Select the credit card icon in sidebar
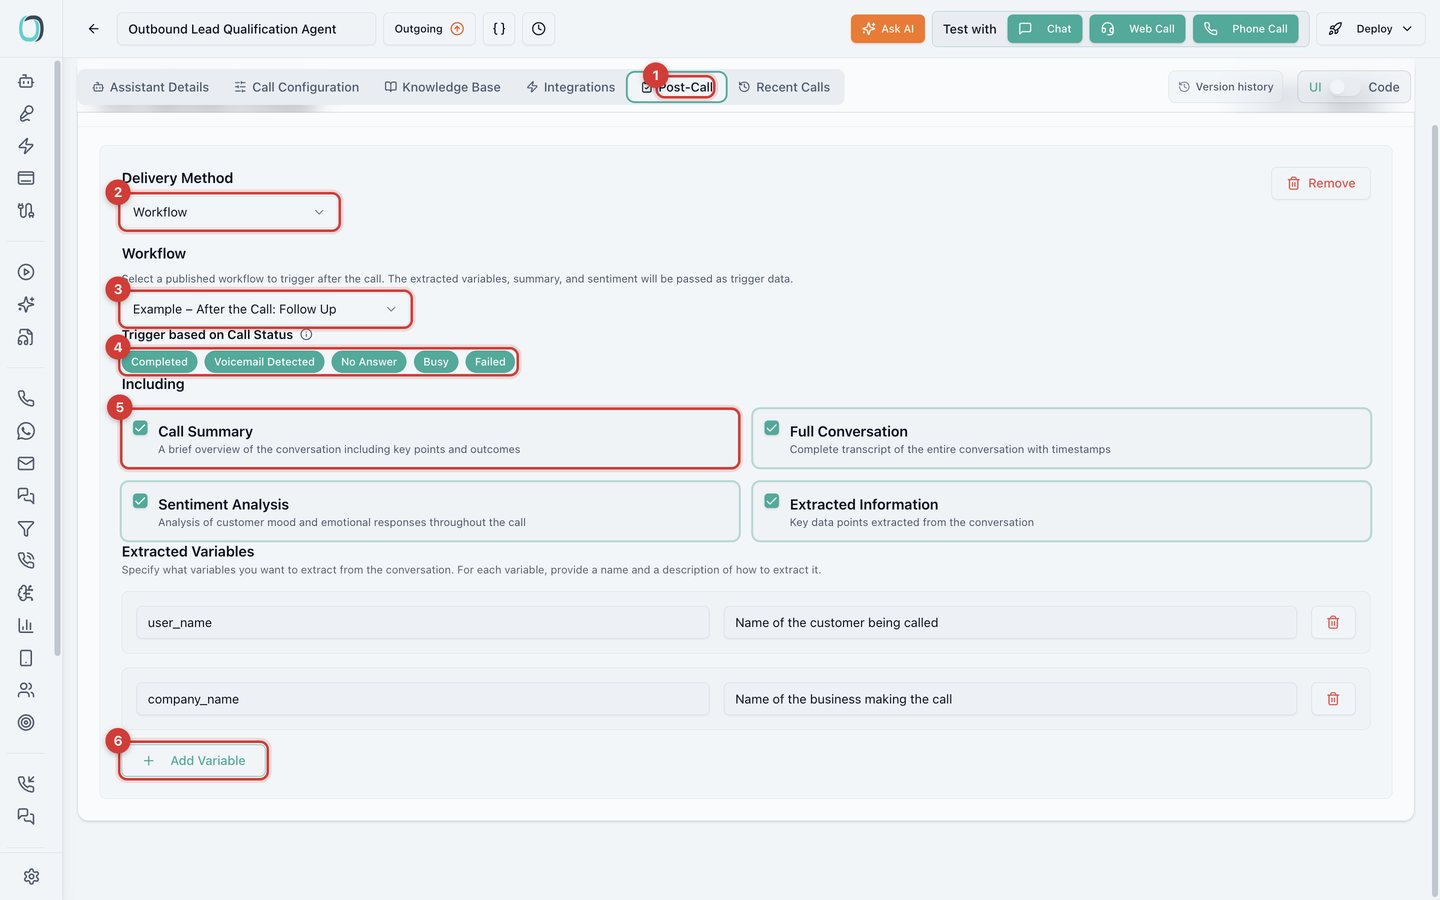This screenshot has width=1440, height=900. tap(26, 178)
